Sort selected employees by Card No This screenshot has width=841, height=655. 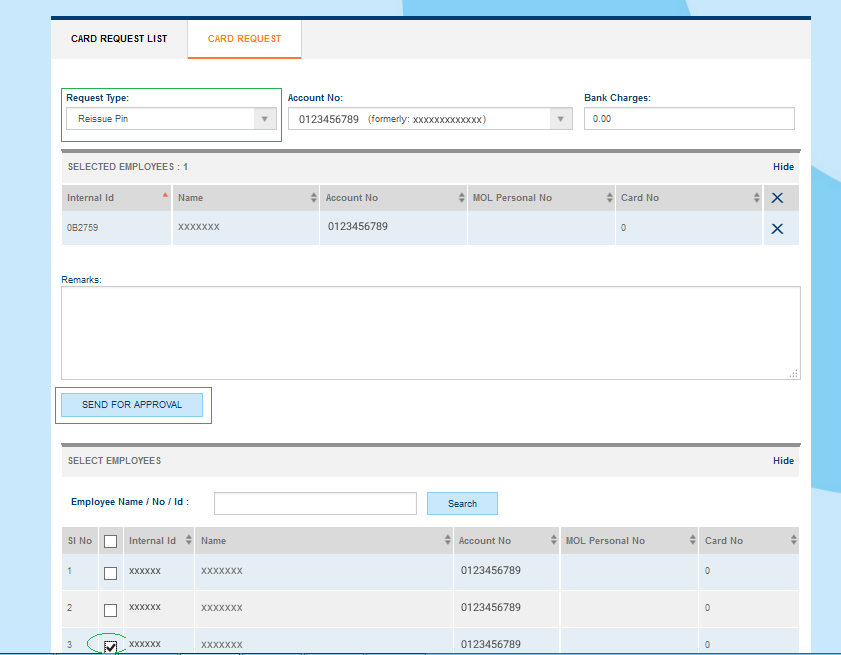[x=688, y=198]
